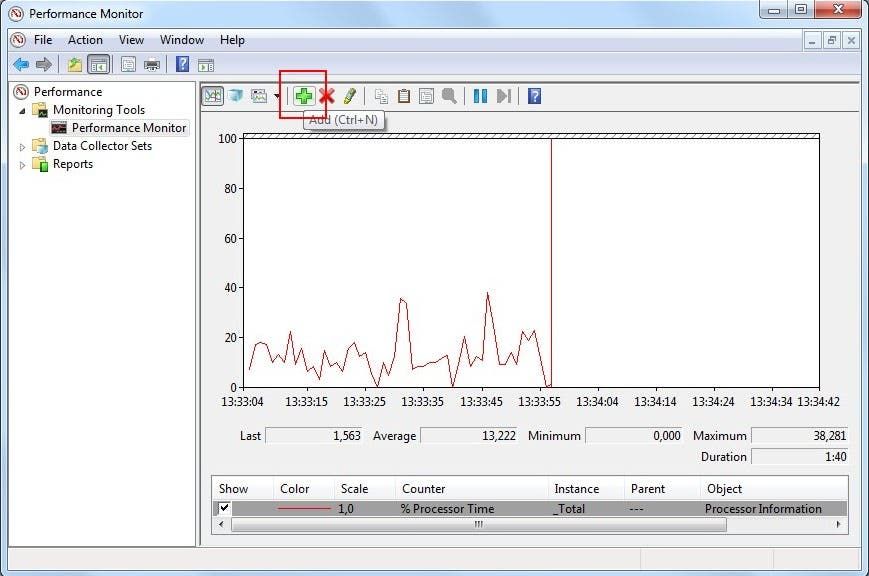The width and height of the screenshot is (869, 576).
Task: Uncheck Show checkbox for % Processor Time
Action: 224,508
